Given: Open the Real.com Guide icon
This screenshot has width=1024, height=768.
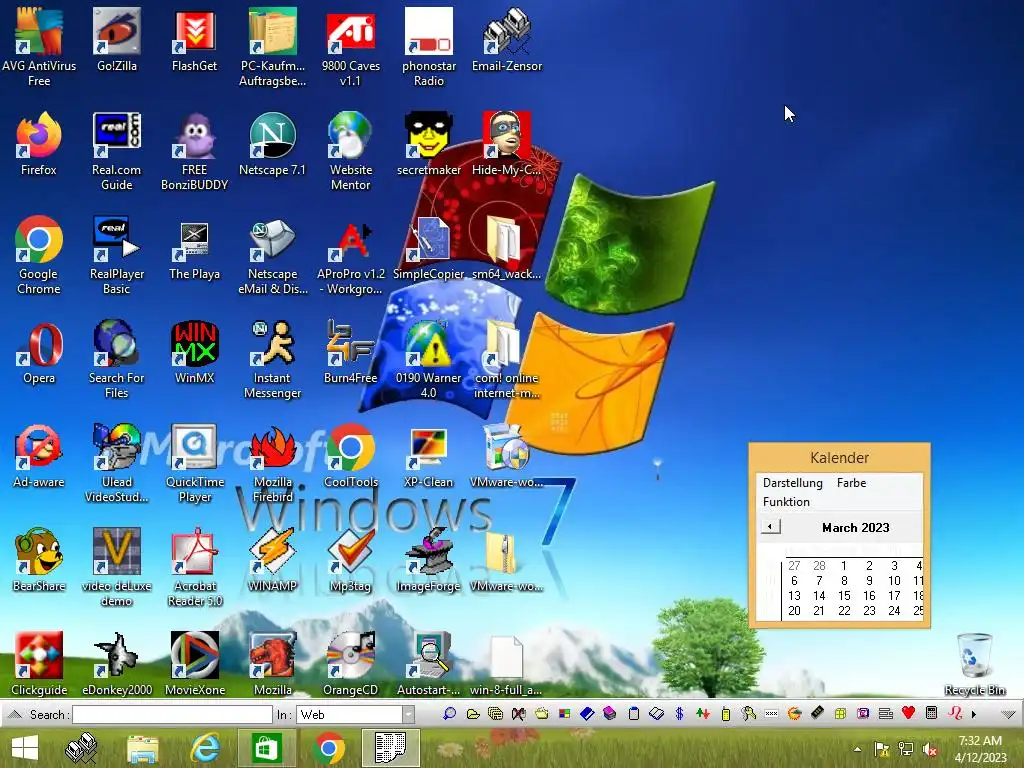Looking at the screenshot, I should coord(117,152).
